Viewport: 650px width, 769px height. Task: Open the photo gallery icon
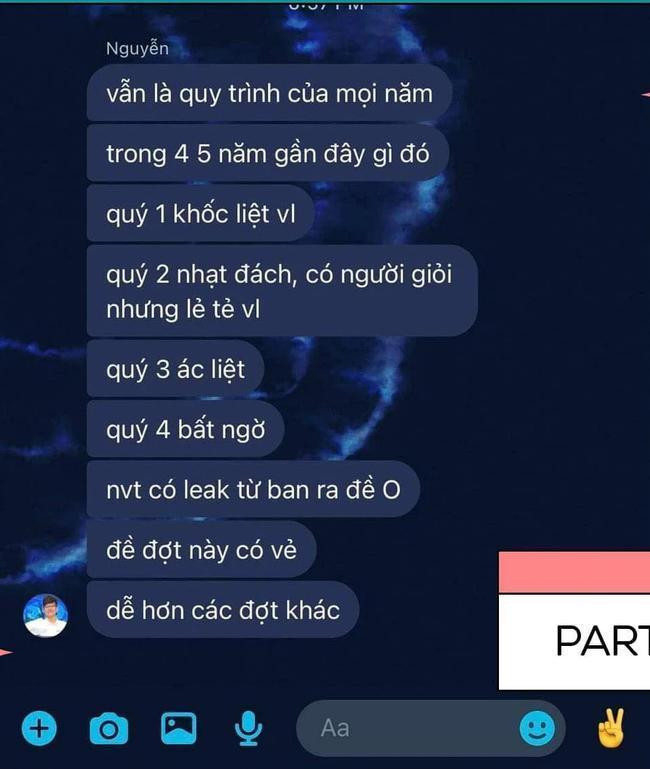(x=179, y=728)
